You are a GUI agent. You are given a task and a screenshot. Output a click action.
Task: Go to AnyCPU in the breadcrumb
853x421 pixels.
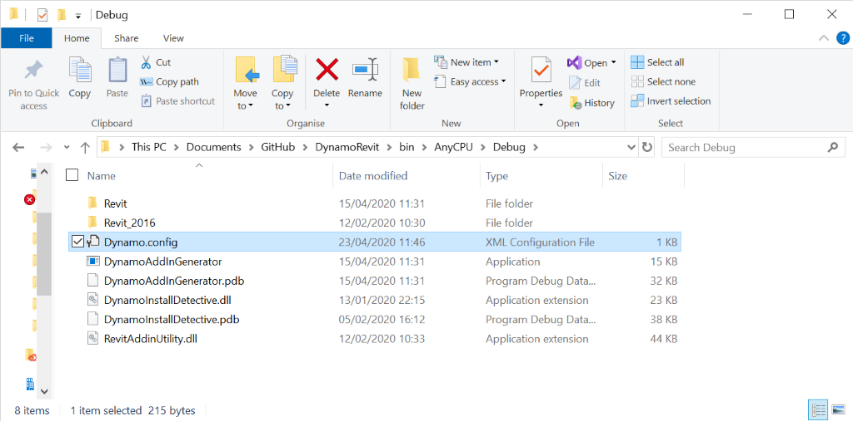pyautogui.click(x=453, y=147)
